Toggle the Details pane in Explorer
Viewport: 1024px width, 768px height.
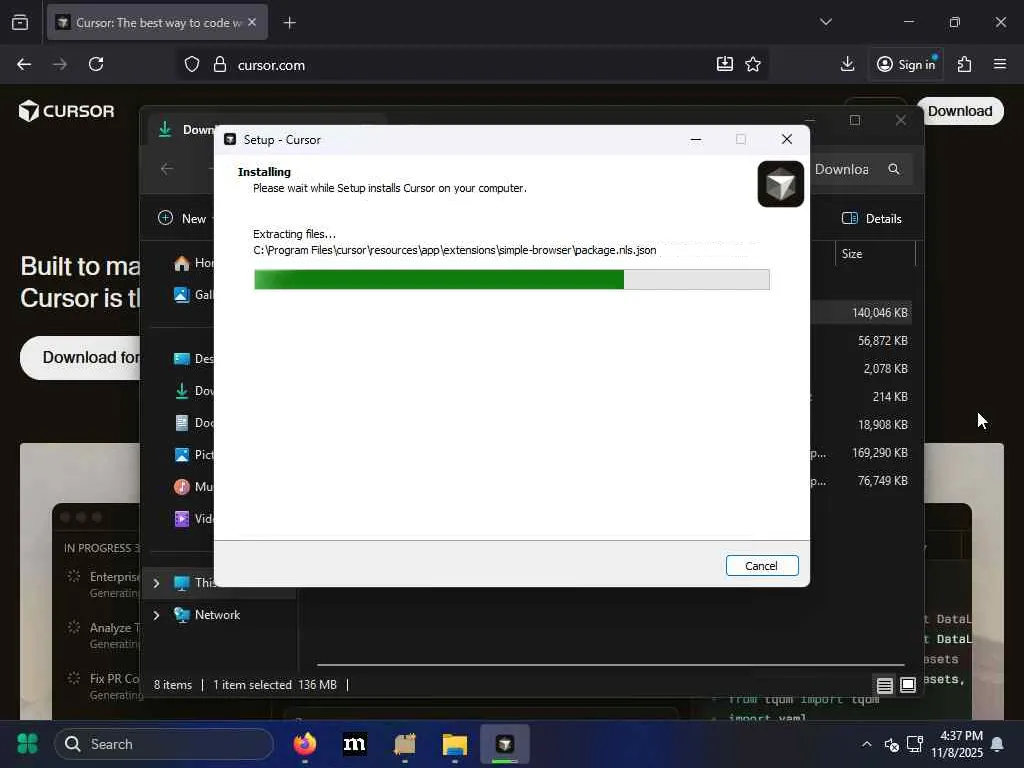(872, 219)
